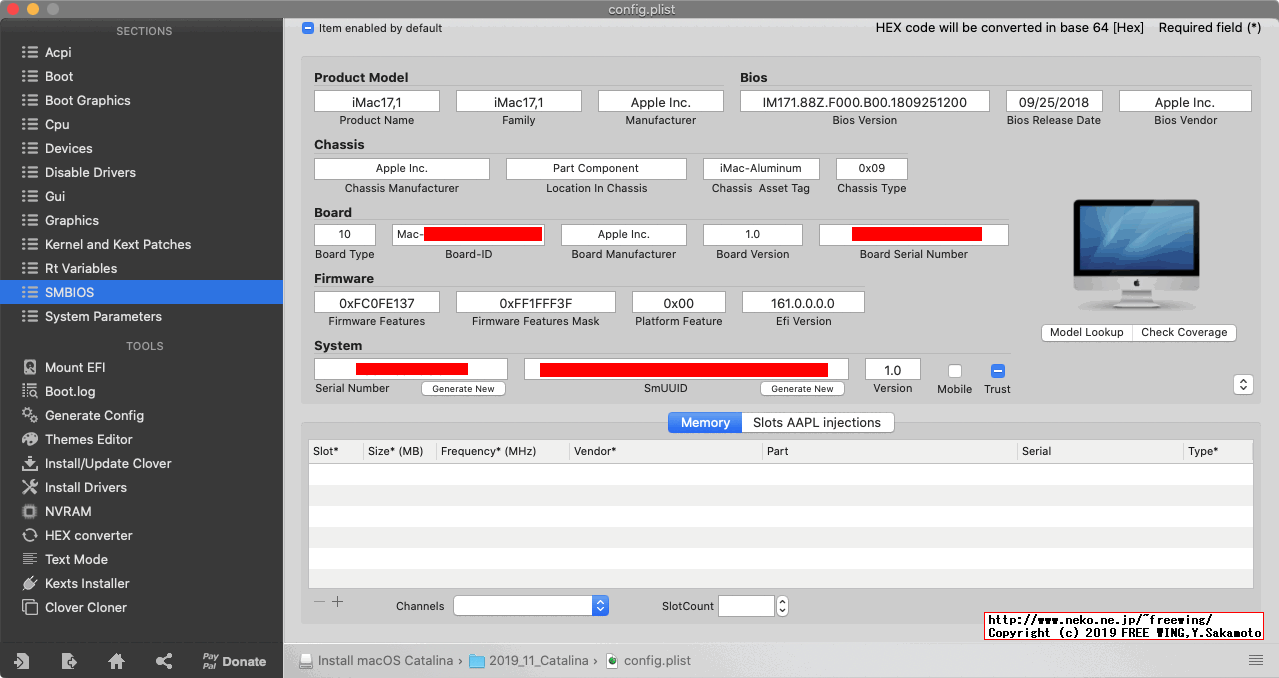Open the Mount EFI tool

[x=73, y=367]
